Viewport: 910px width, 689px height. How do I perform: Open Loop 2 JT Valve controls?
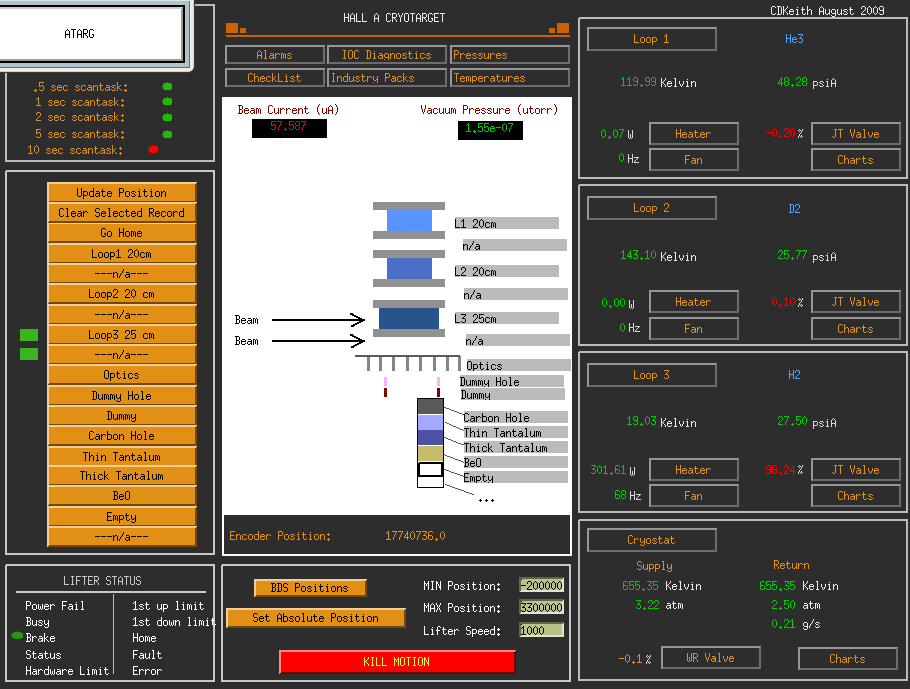[x=855, y=302]
